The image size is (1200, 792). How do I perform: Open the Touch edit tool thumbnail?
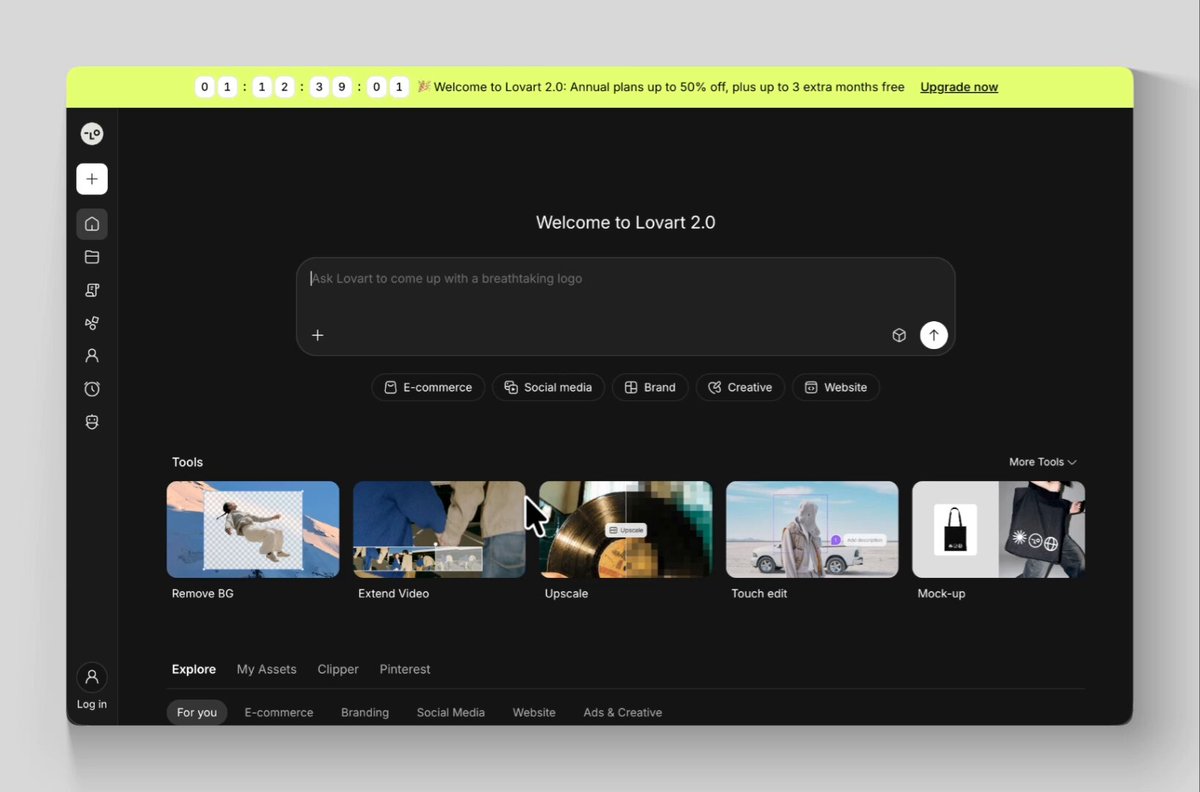[812, 530]
